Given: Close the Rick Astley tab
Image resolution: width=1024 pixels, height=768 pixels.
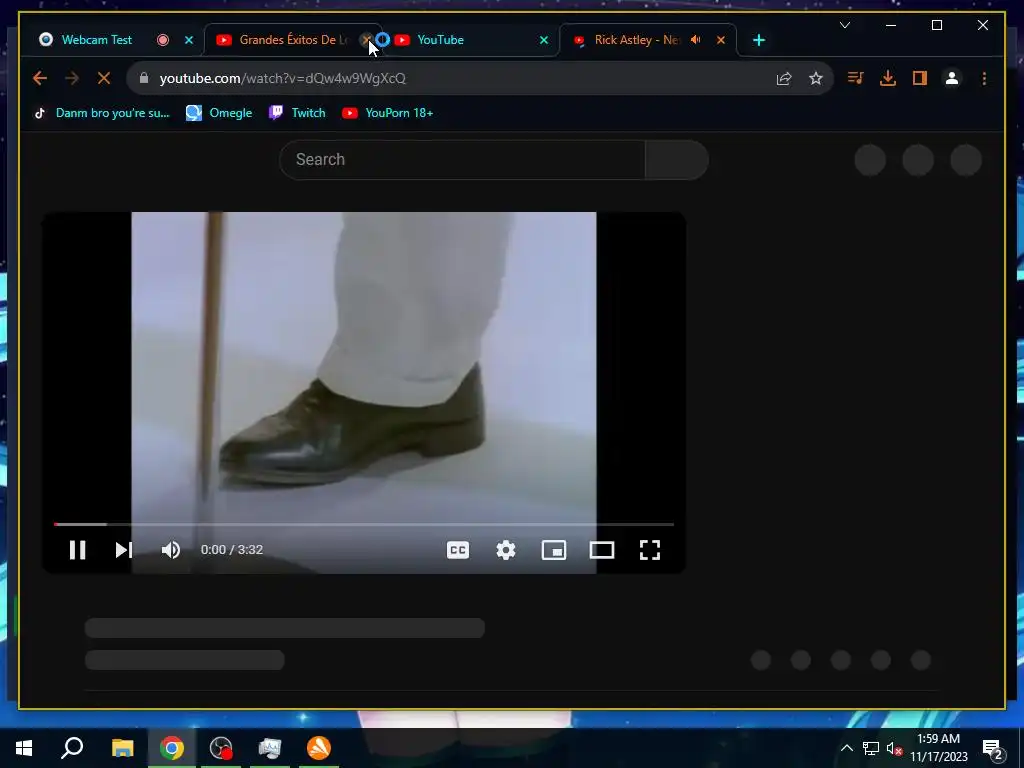Looking at the screenshot, I should pyautogui.click(x=721, y=40).
